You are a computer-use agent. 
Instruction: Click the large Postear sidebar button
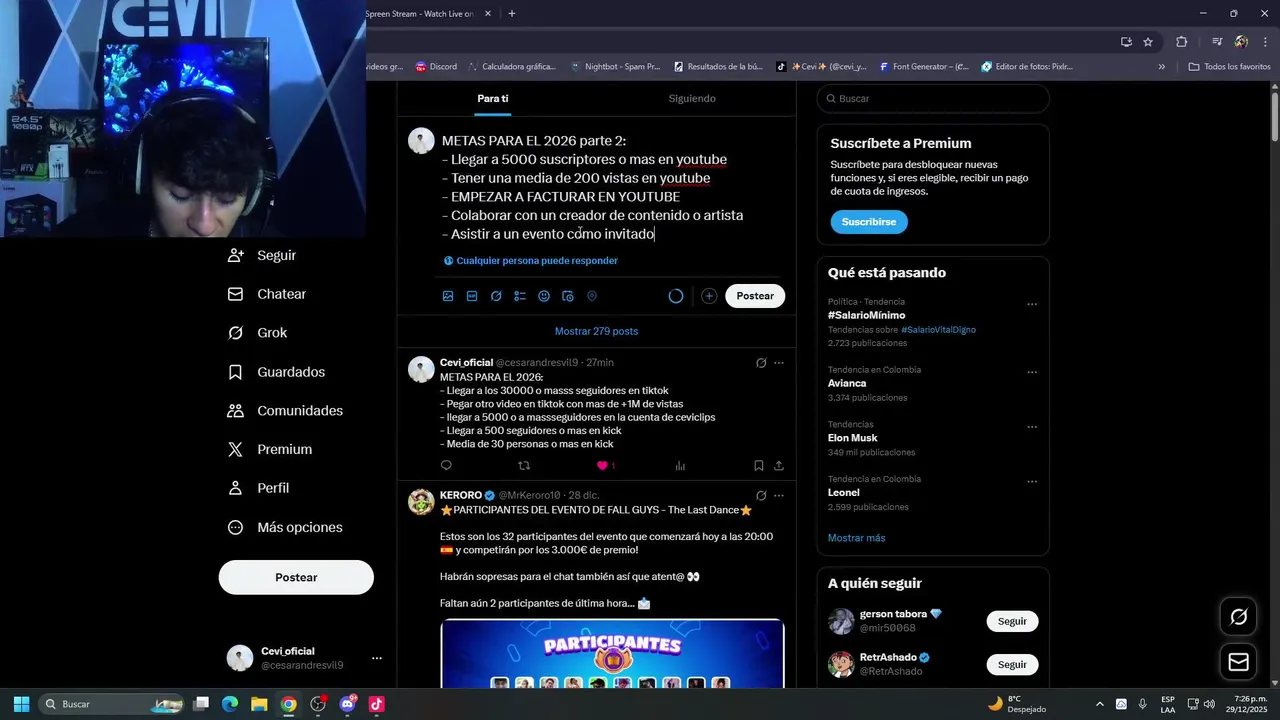296,577
